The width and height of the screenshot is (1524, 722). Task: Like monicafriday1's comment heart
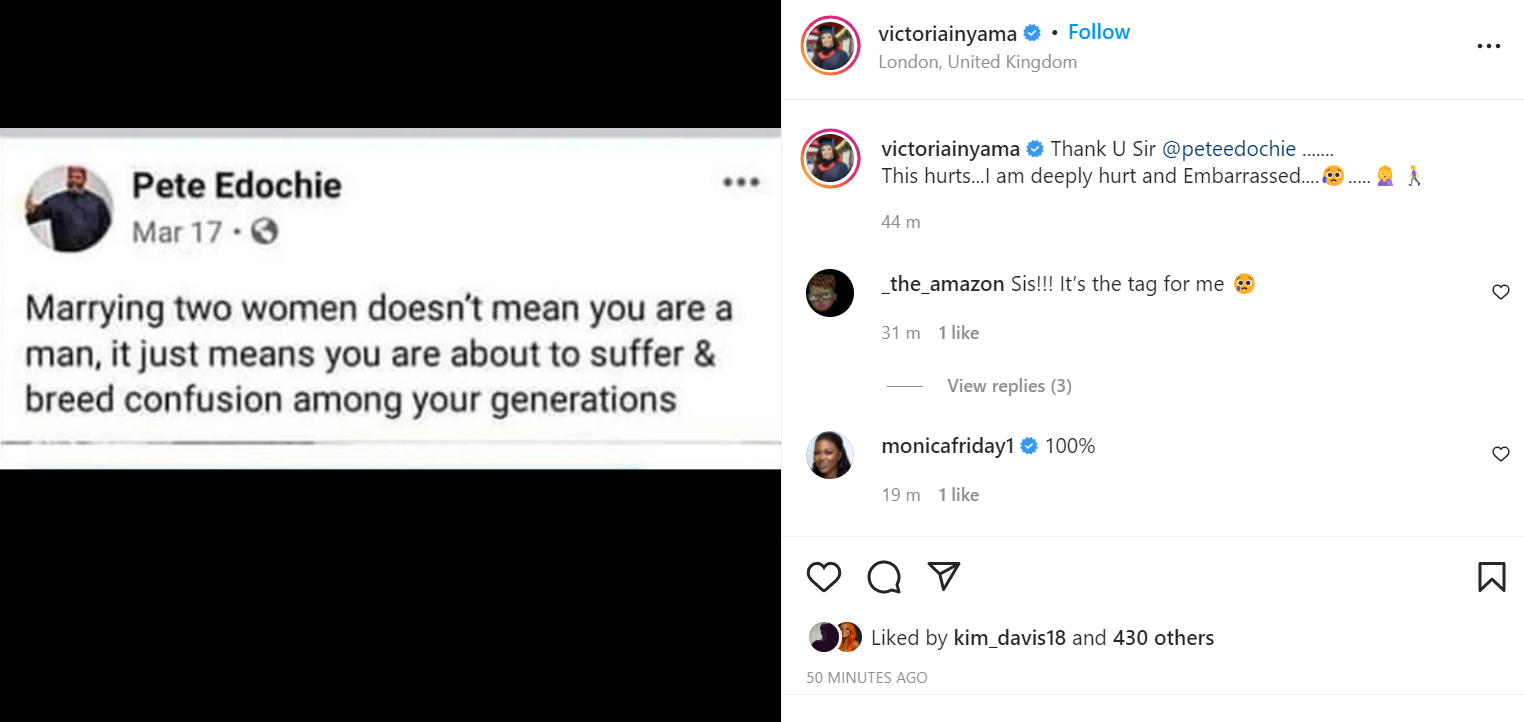(1500, 453)
